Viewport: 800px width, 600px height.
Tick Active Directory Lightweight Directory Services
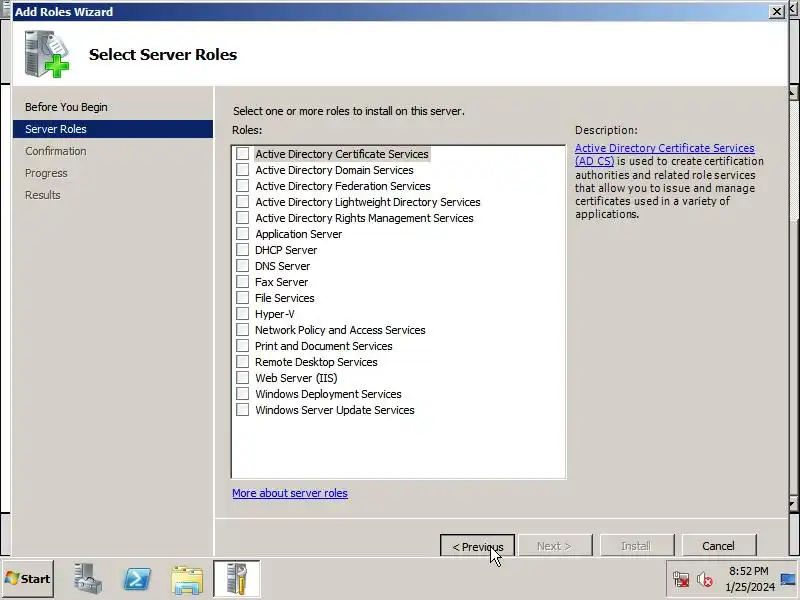pos(242,202)
